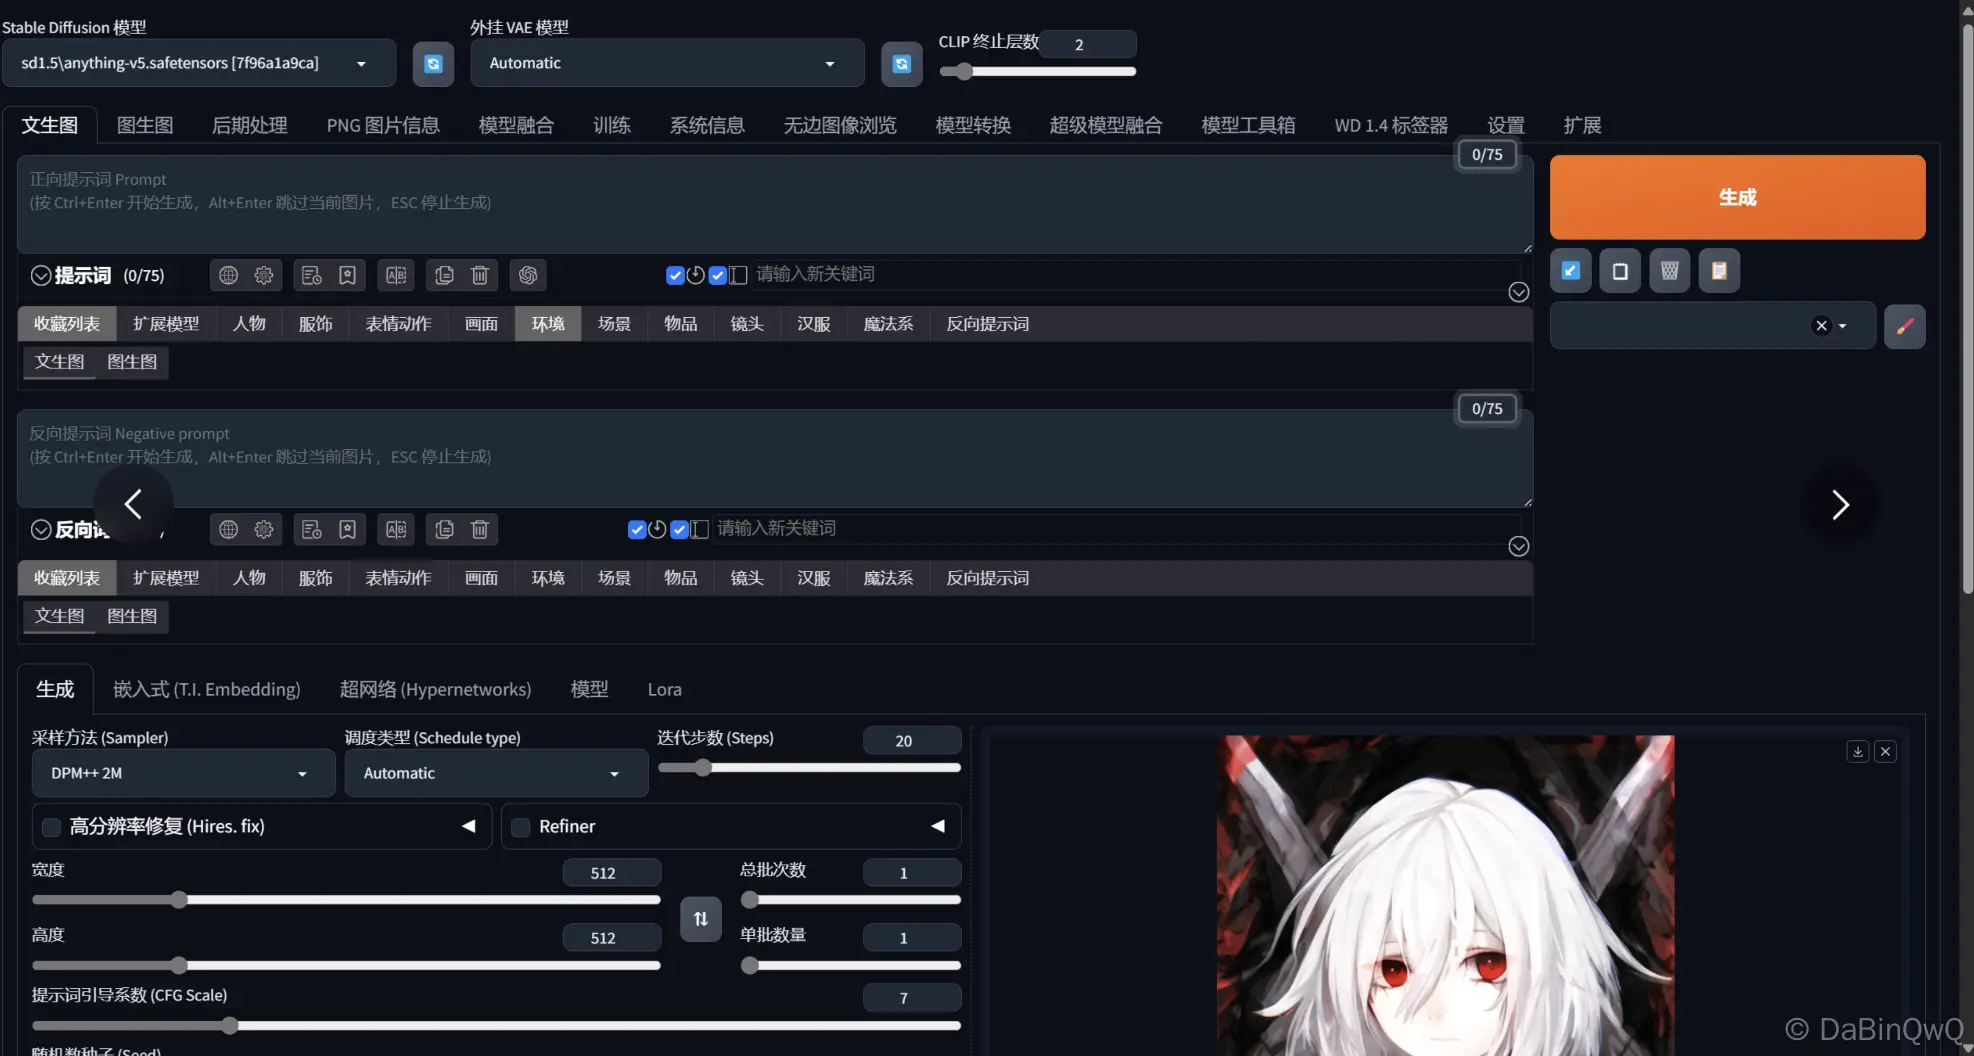The height and width of the screenshot is (1056, 1974).
Task: Enable Hires. fix checkbox
Action: click(51, 827)
